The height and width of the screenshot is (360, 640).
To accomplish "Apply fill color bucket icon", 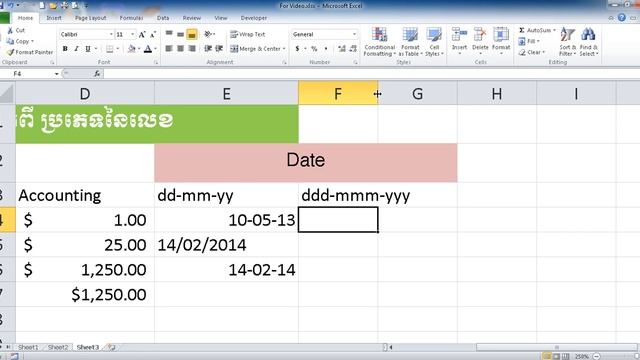I will 131,49.
